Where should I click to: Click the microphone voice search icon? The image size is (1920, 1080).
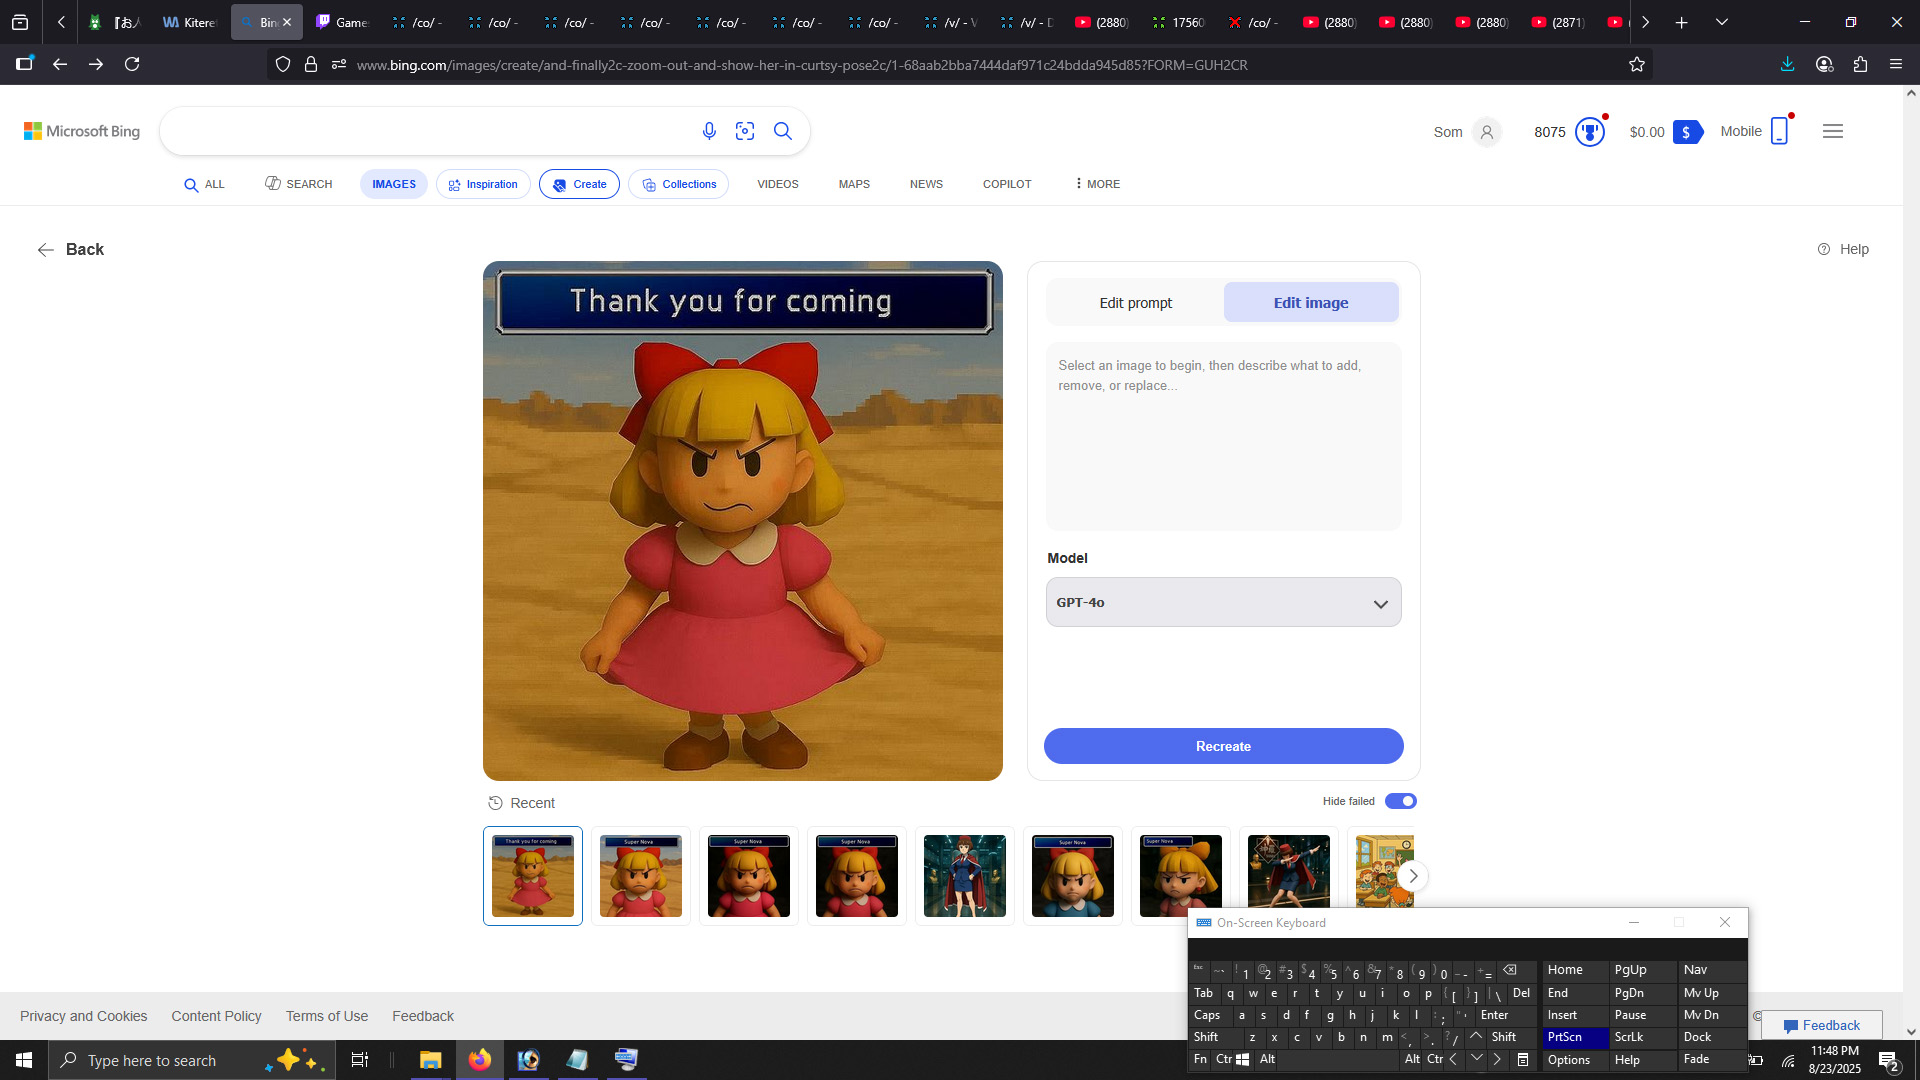point(709,131)
